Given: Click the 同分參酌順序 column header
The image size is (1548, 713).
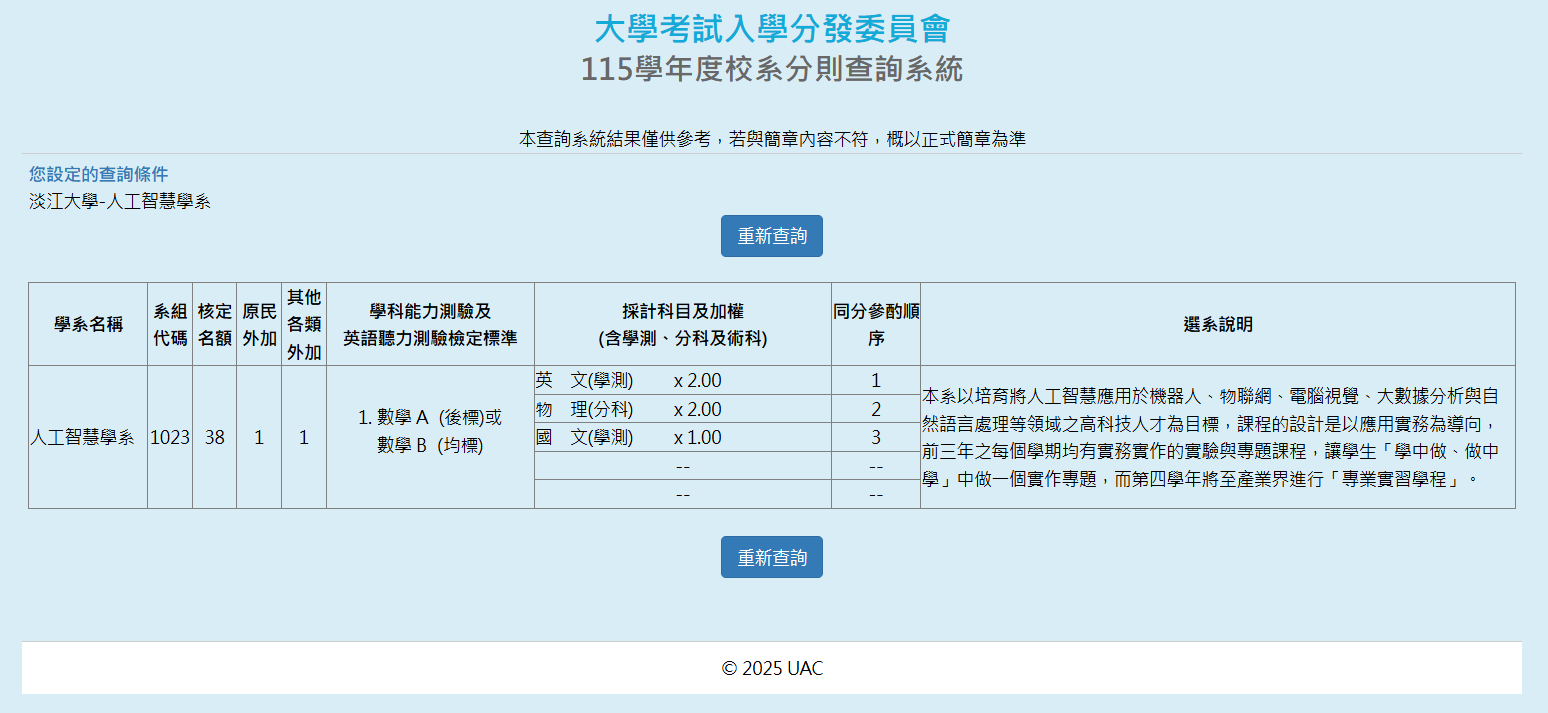Looking at the screenshot, I should (876, 324).
